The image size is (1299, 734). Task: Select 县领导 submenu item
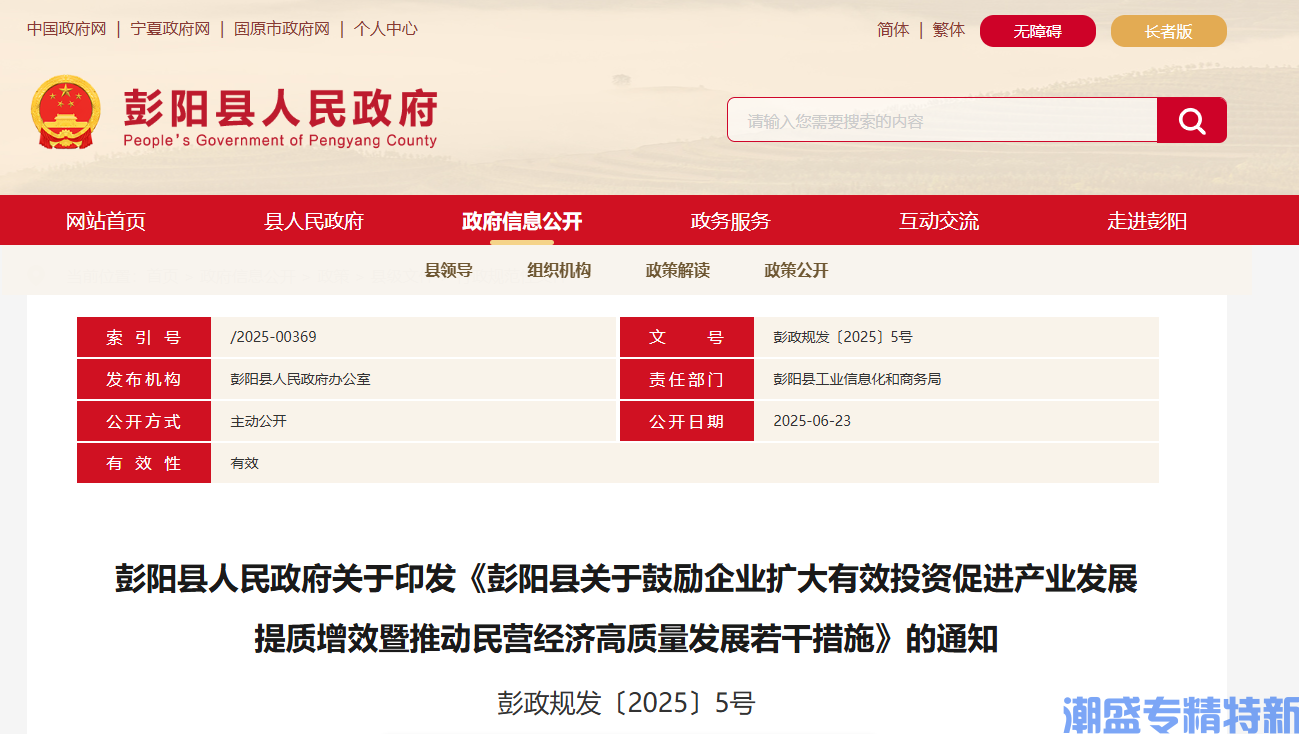tap(449, 270)
